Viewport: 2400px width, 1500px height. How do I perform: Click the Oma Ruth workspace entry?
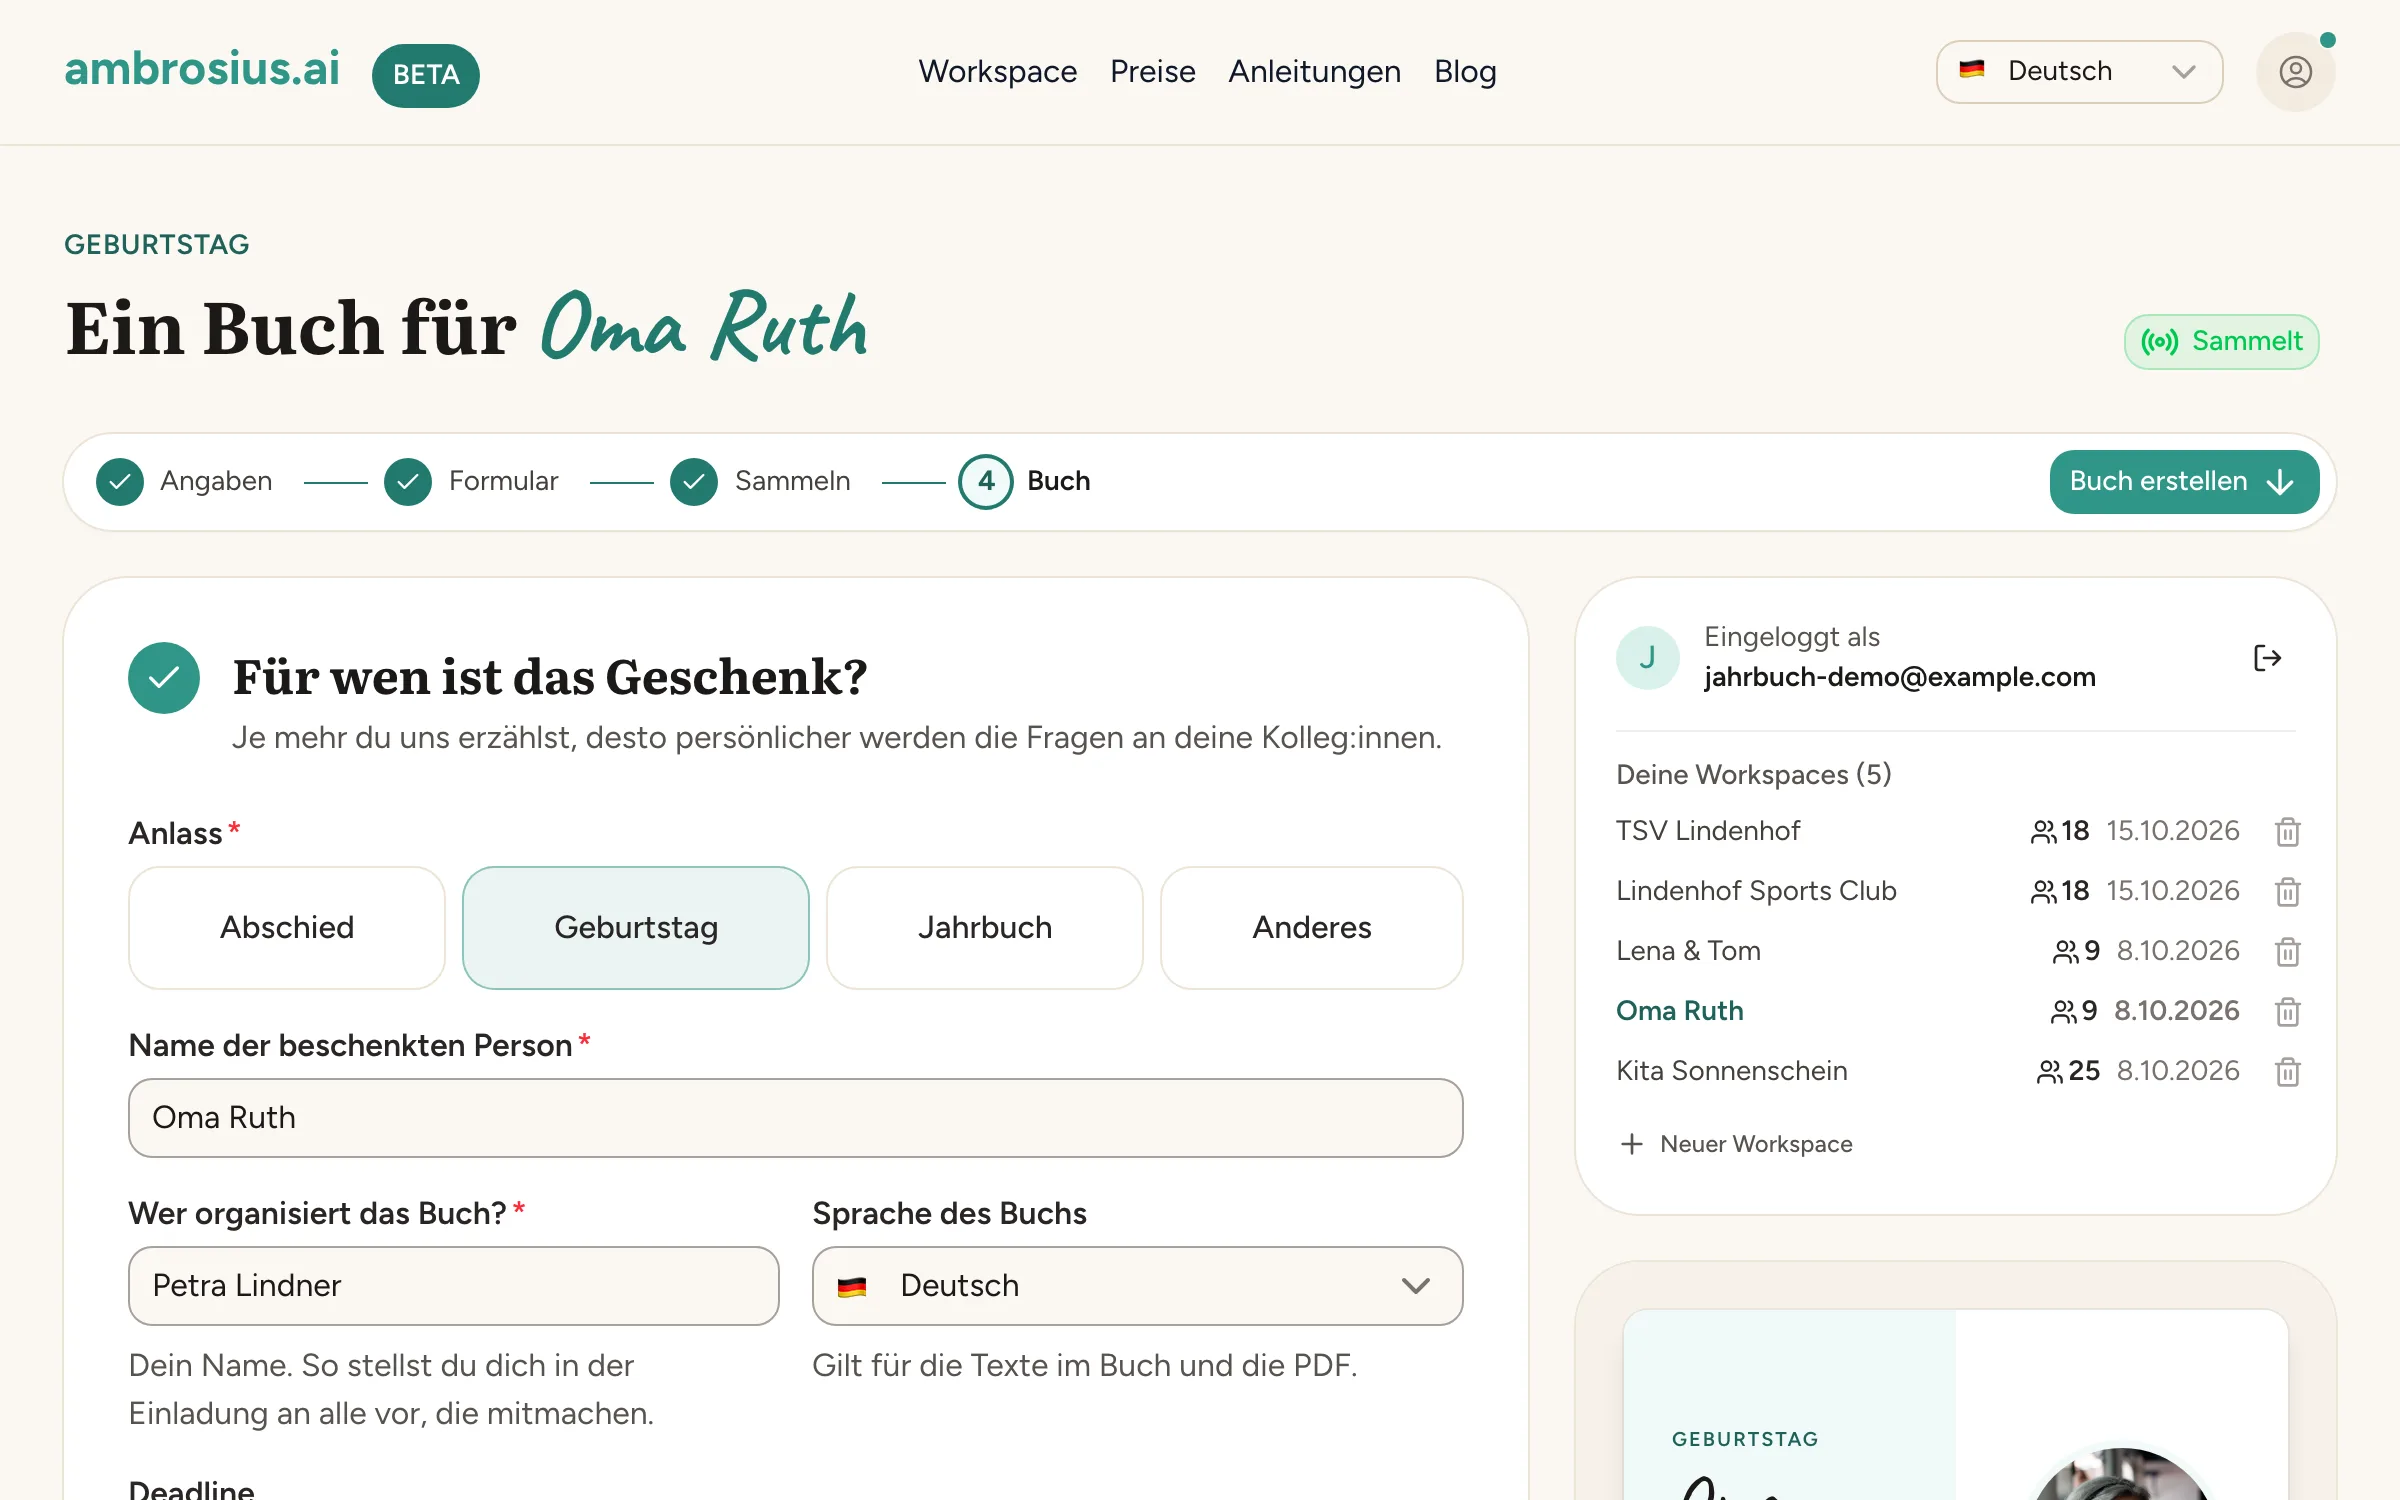1680,1011
